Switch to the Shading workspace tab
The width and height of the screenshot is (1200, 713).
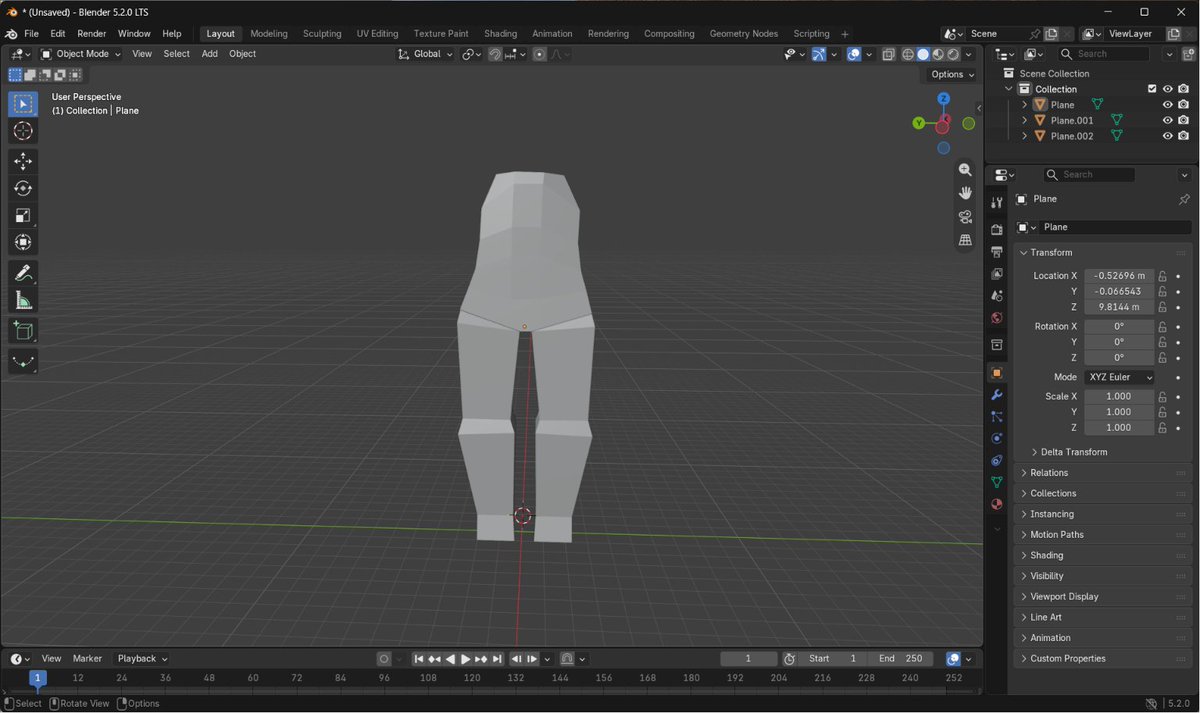click(x=500, y=34)
